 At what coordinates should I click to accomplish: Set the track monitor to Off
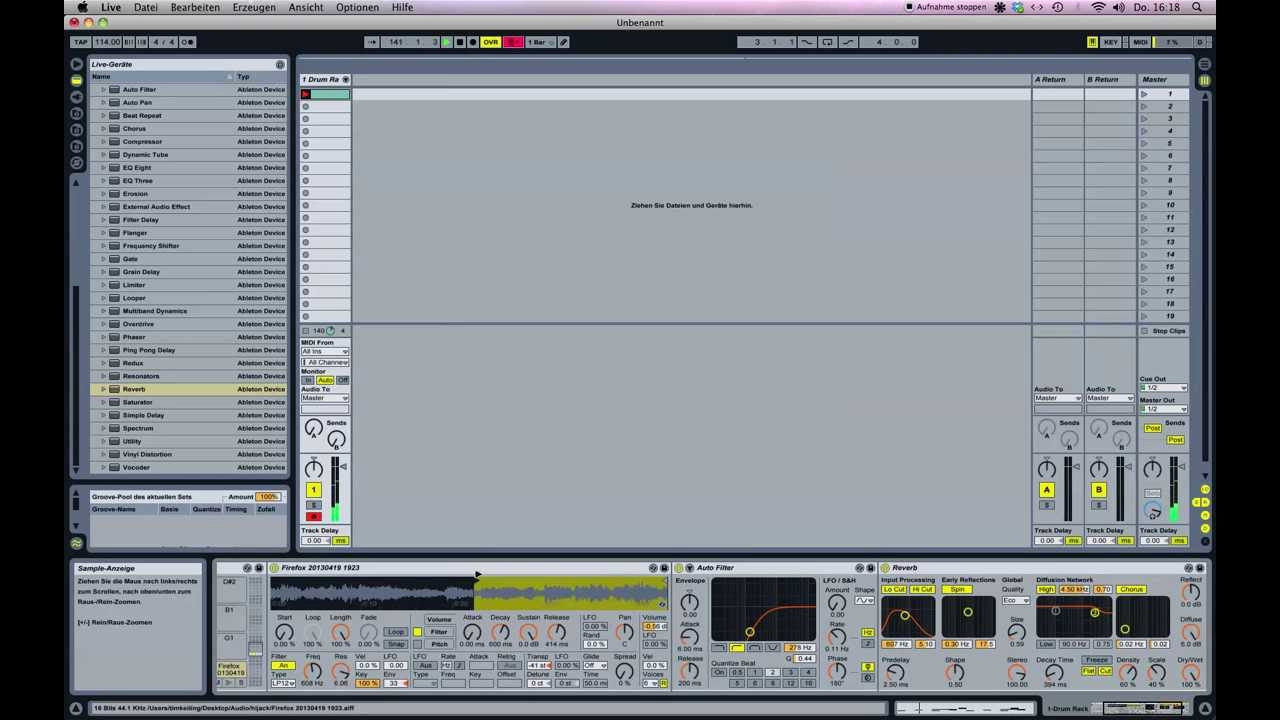(x=343, y=380)
